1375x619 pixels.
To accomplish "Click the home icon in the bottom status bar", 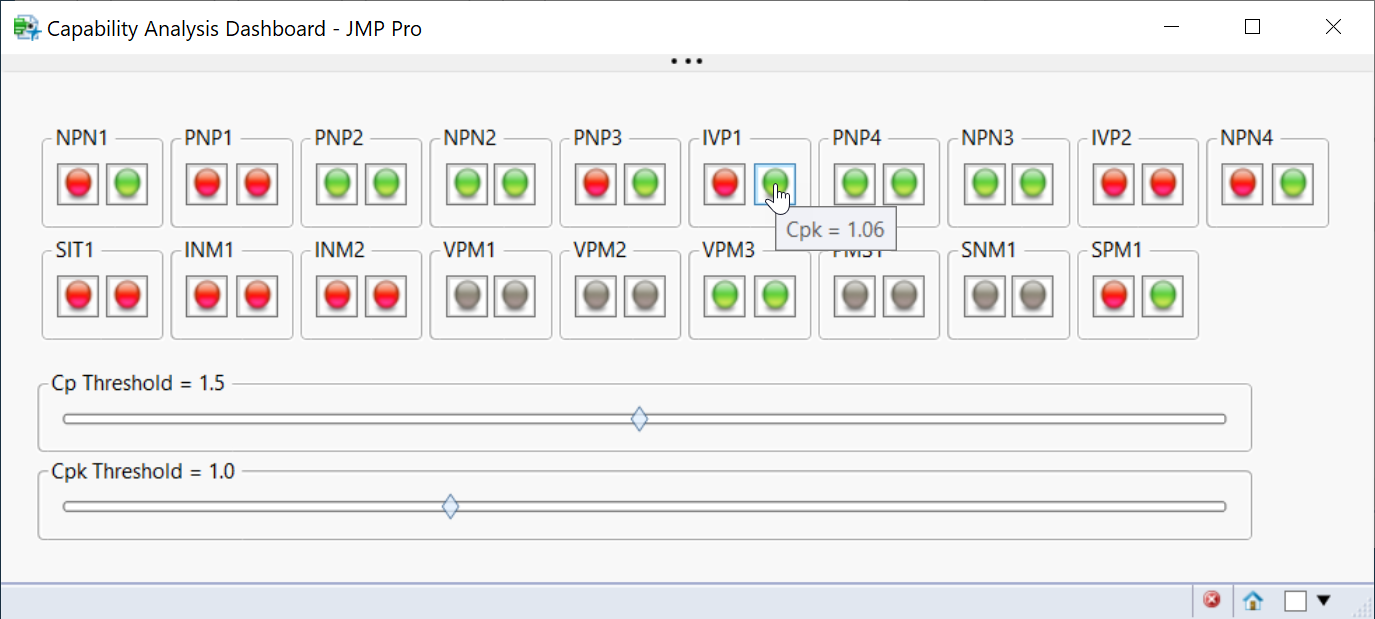I will click(1253, 599).
